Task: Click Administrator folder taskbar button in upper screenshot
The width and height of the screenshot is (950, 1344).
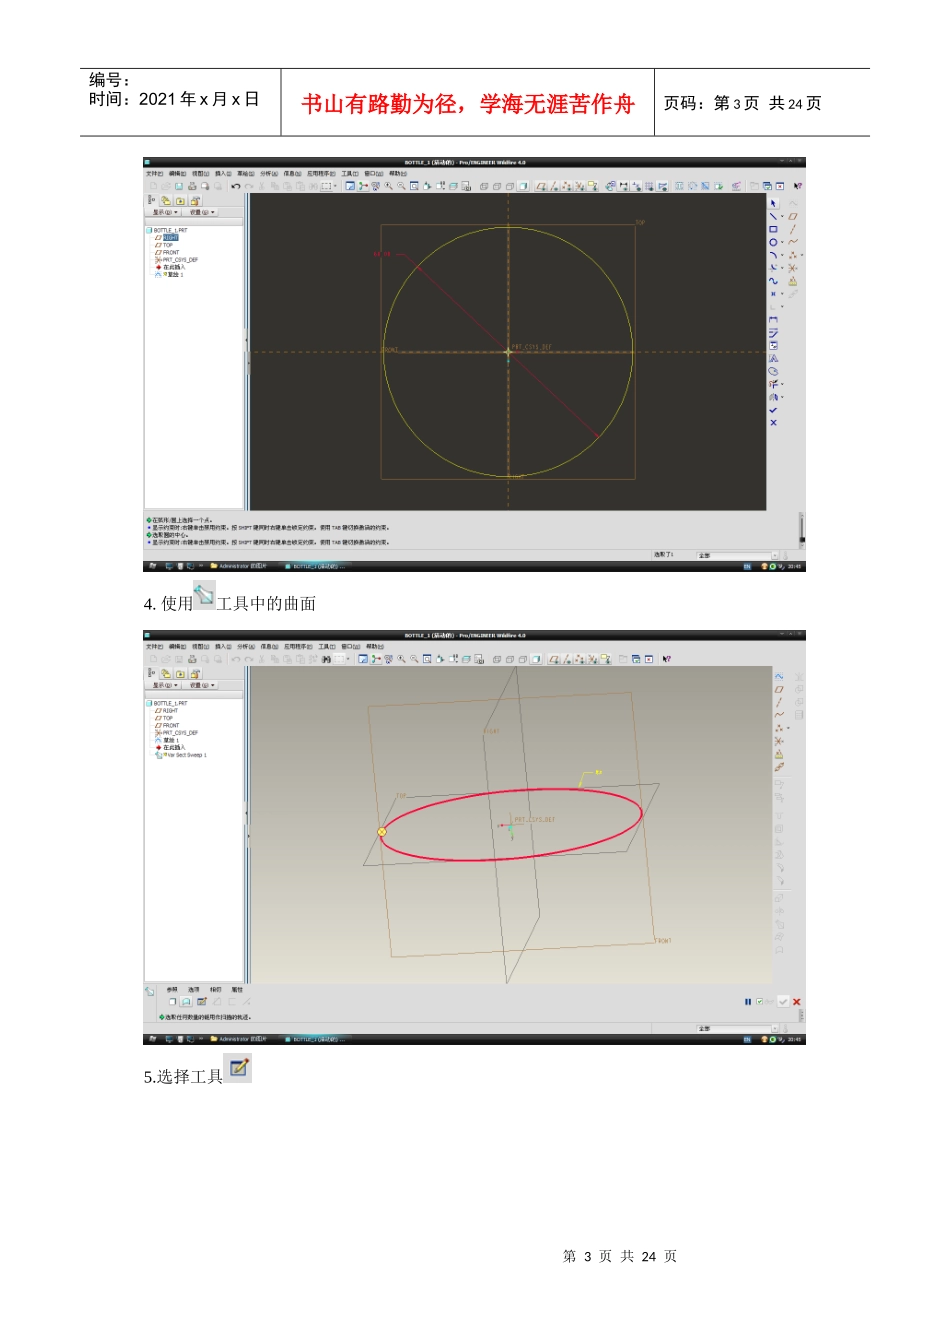Action: point(238,566)
